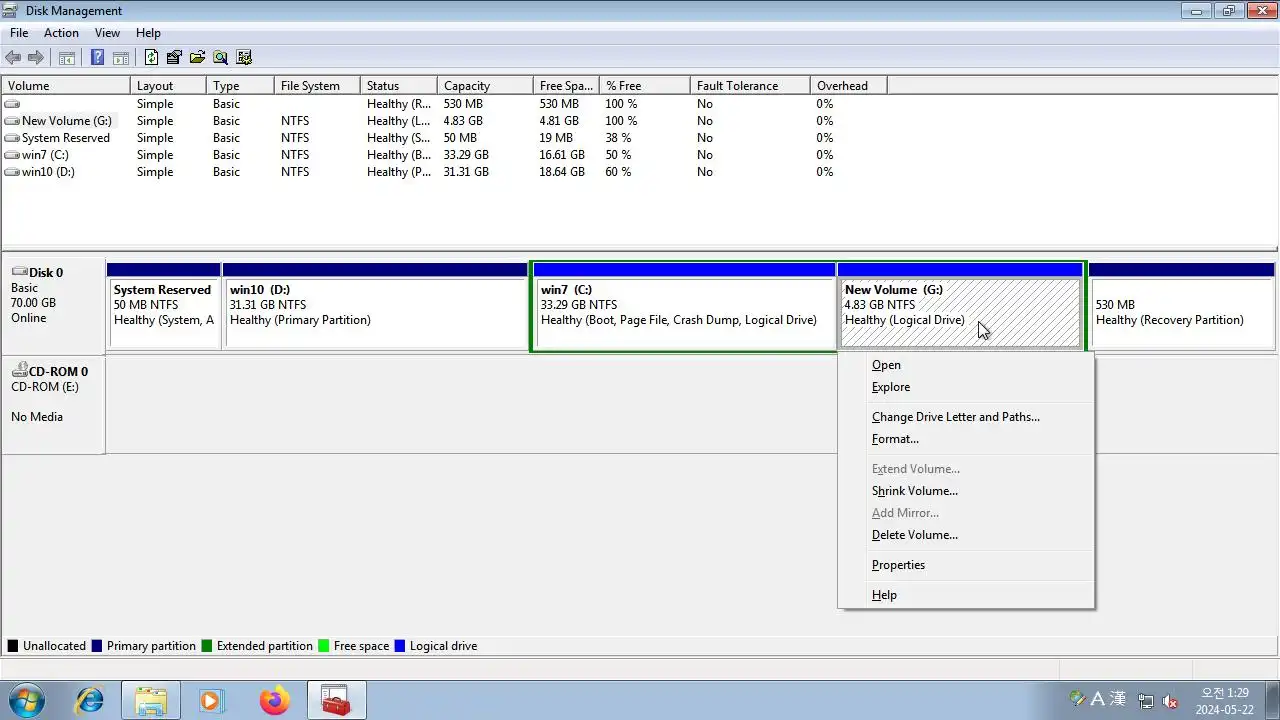The image size is (1280, 720).
Task: Click the Explore magnifier toolbar icon
Action: (x=220, y=58)
